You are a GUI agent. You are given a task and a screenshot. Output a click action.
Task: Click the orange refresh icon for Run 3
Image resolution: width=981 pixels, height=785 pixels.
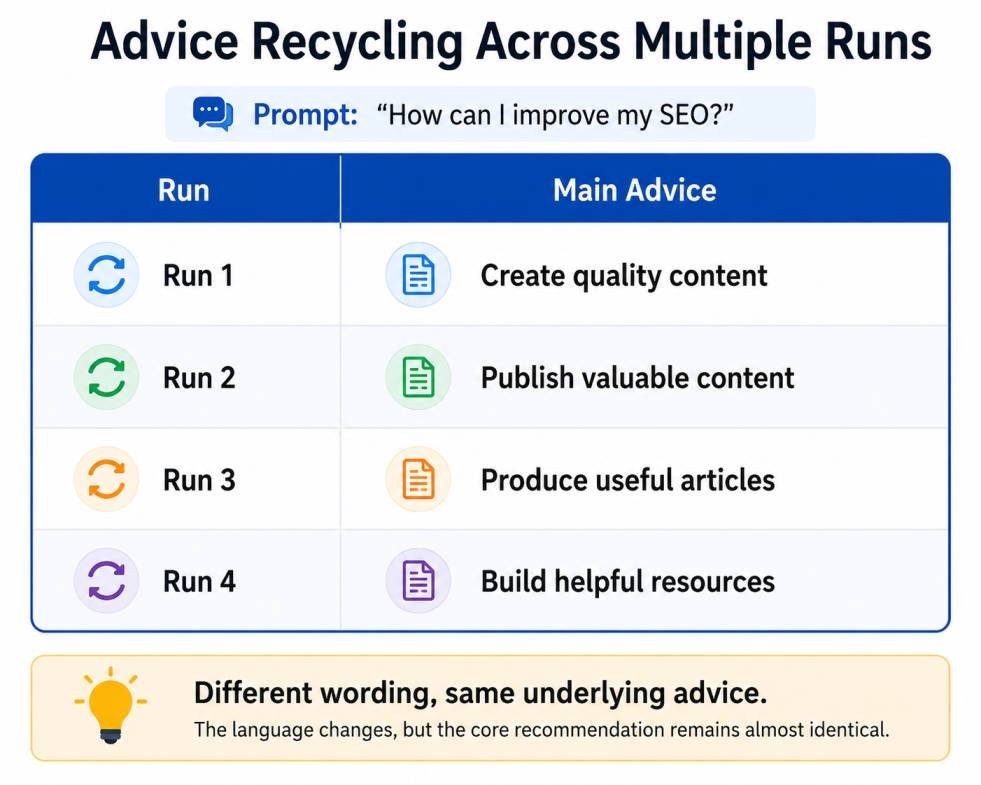click(106, 479)
